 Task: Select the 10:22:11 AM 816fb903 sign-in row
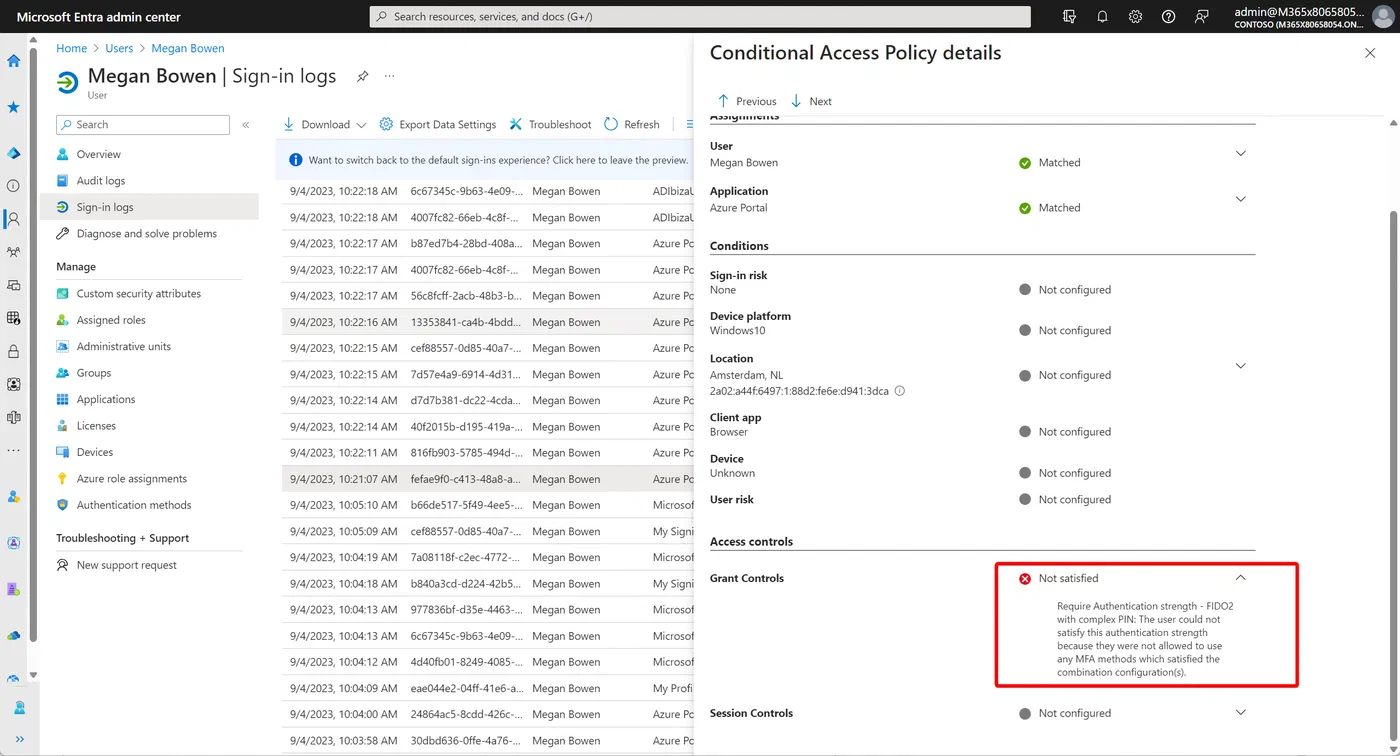click(487, 453)
